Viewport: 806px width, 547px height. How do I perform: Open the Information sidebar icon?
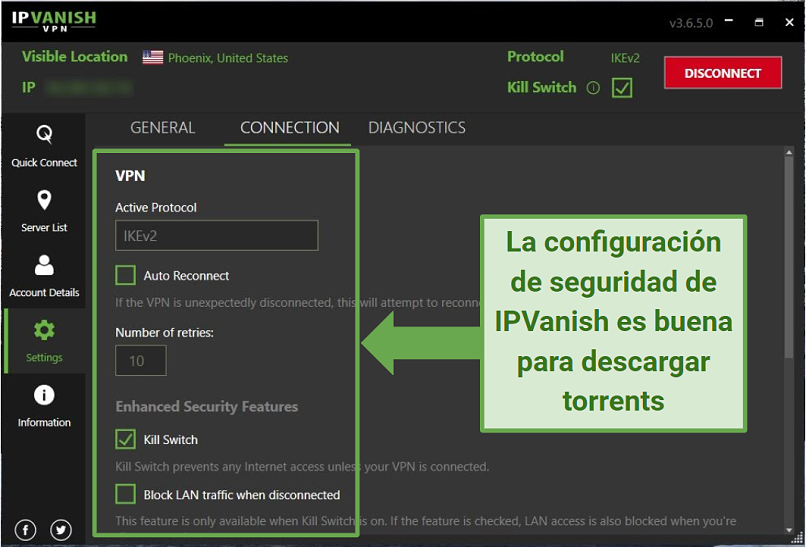tap(44, 395)
